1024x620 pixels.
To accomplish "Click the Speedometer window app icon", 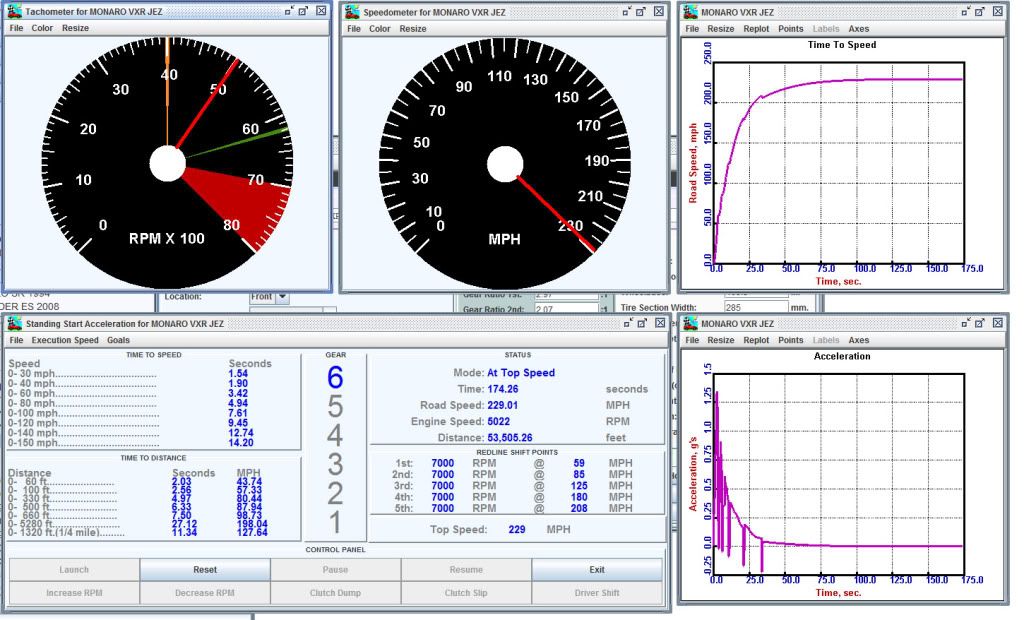I will coord(352,12).
